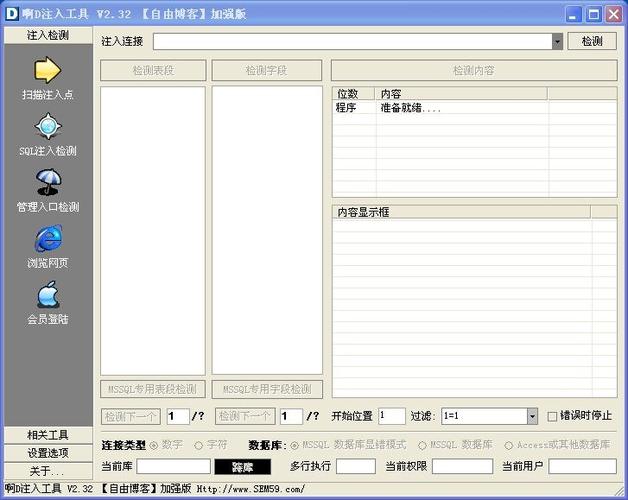Click the 开始位置 input field

391,416
